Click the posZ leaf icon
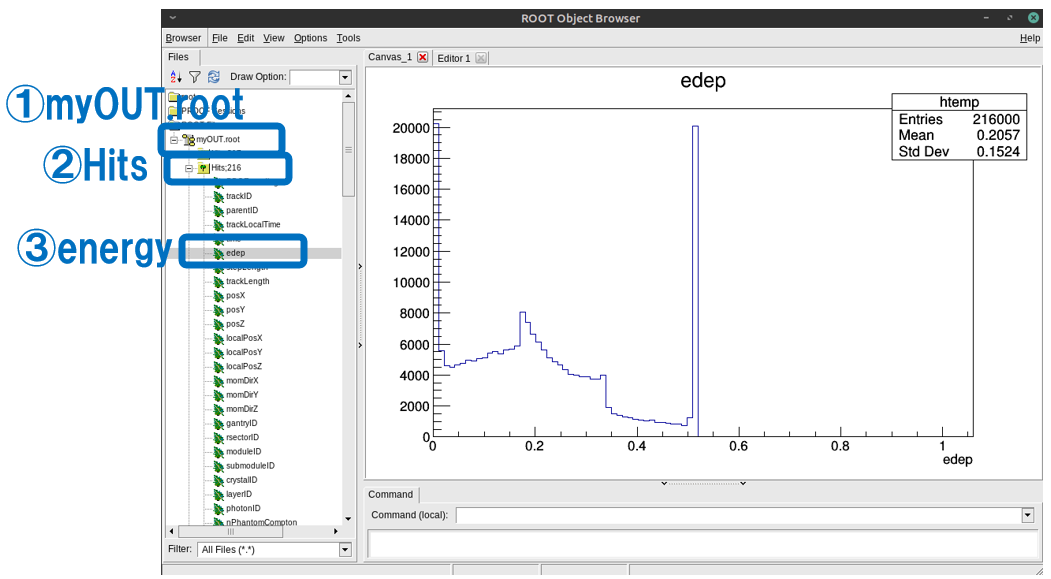 [219, 324]
